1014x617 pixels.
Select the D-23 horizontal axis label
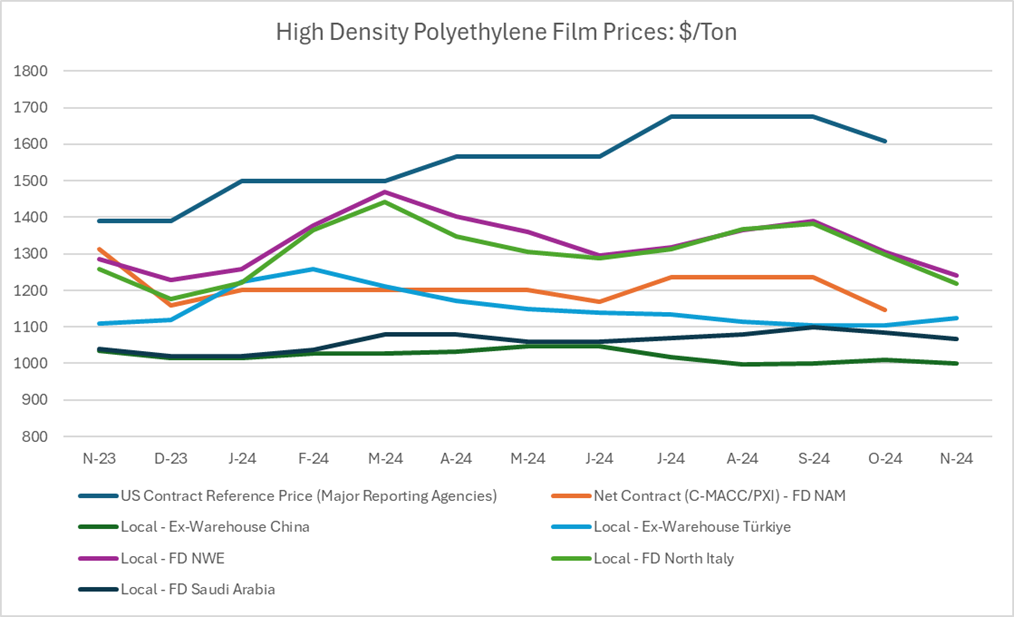(169, 458)
